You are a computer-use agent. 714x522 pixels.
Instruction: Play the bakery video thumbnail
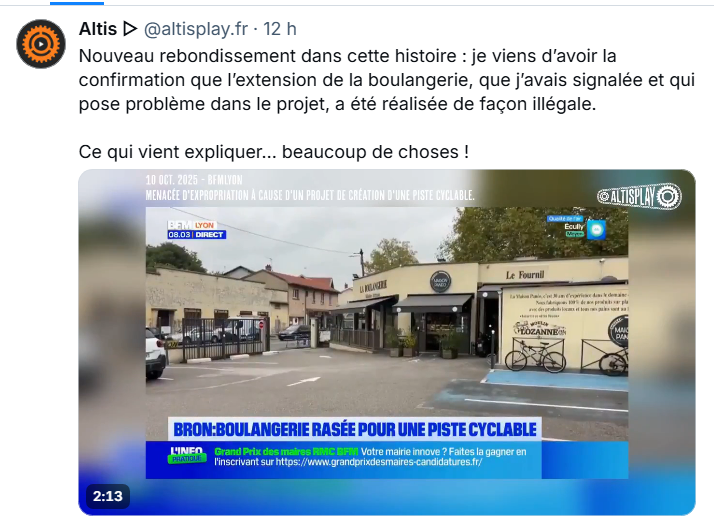pos(387,342)
